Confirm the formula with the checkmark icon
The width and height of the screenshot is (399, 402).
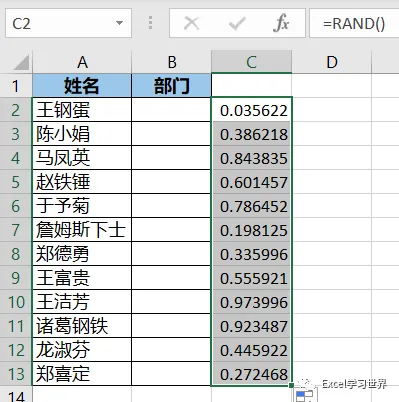[x=237, y=24]
